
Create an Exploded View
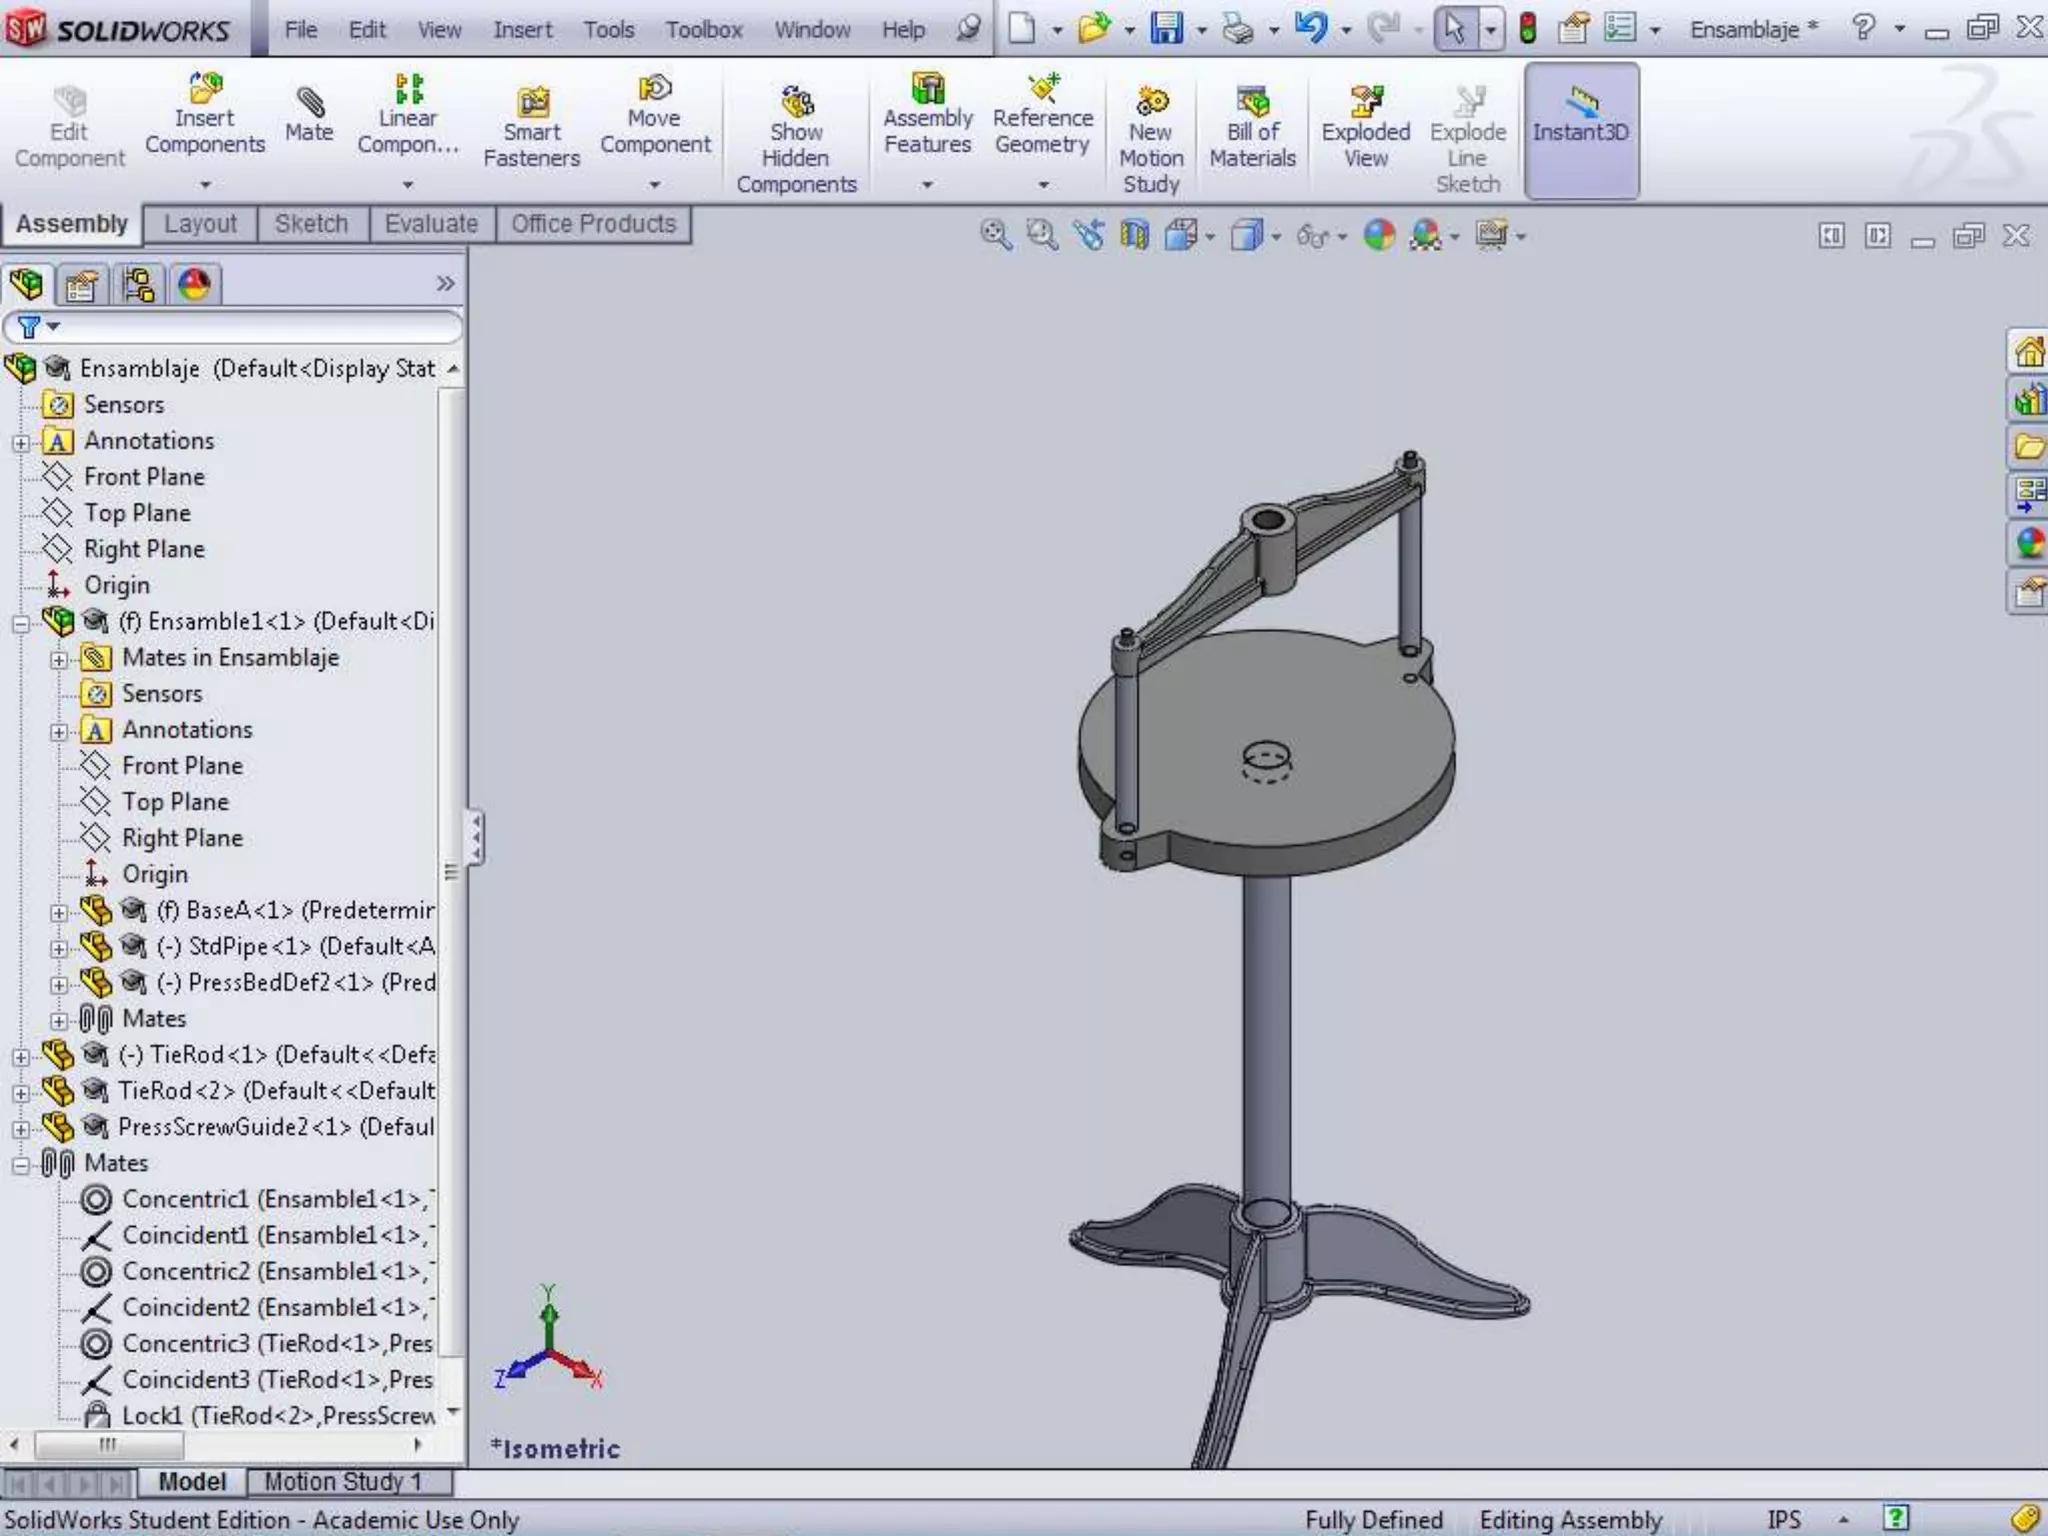[1365, 128]
